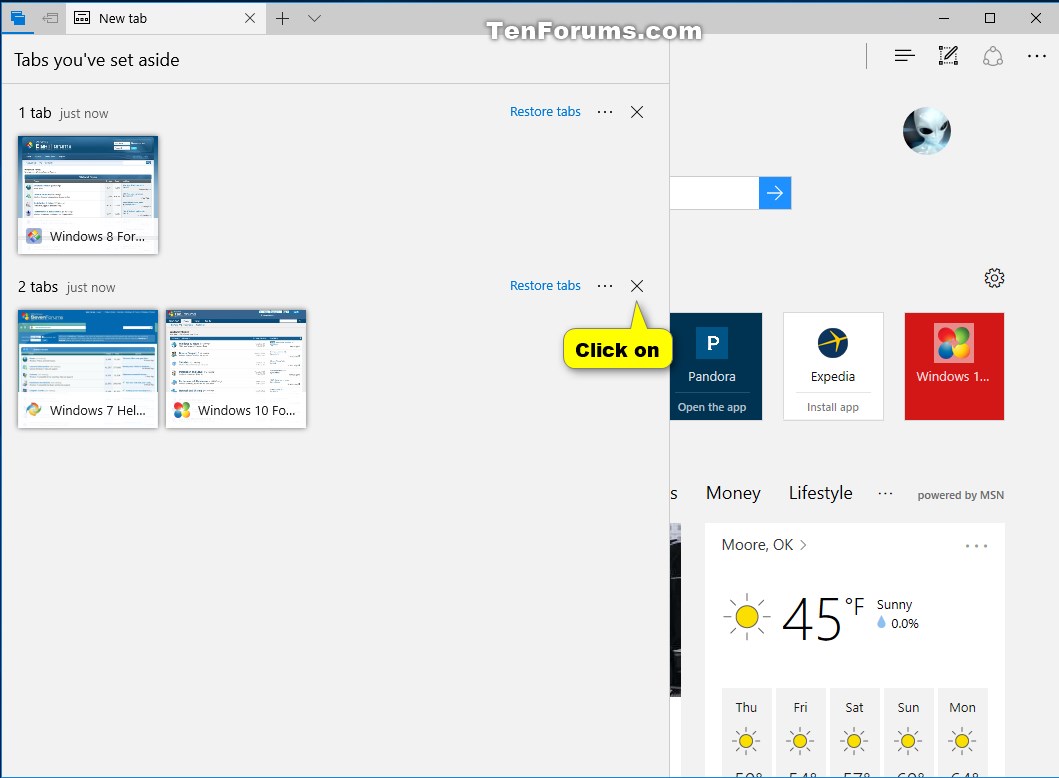Submit search with blue arrow button
The image size is (1059, 778).
[775, 193]
